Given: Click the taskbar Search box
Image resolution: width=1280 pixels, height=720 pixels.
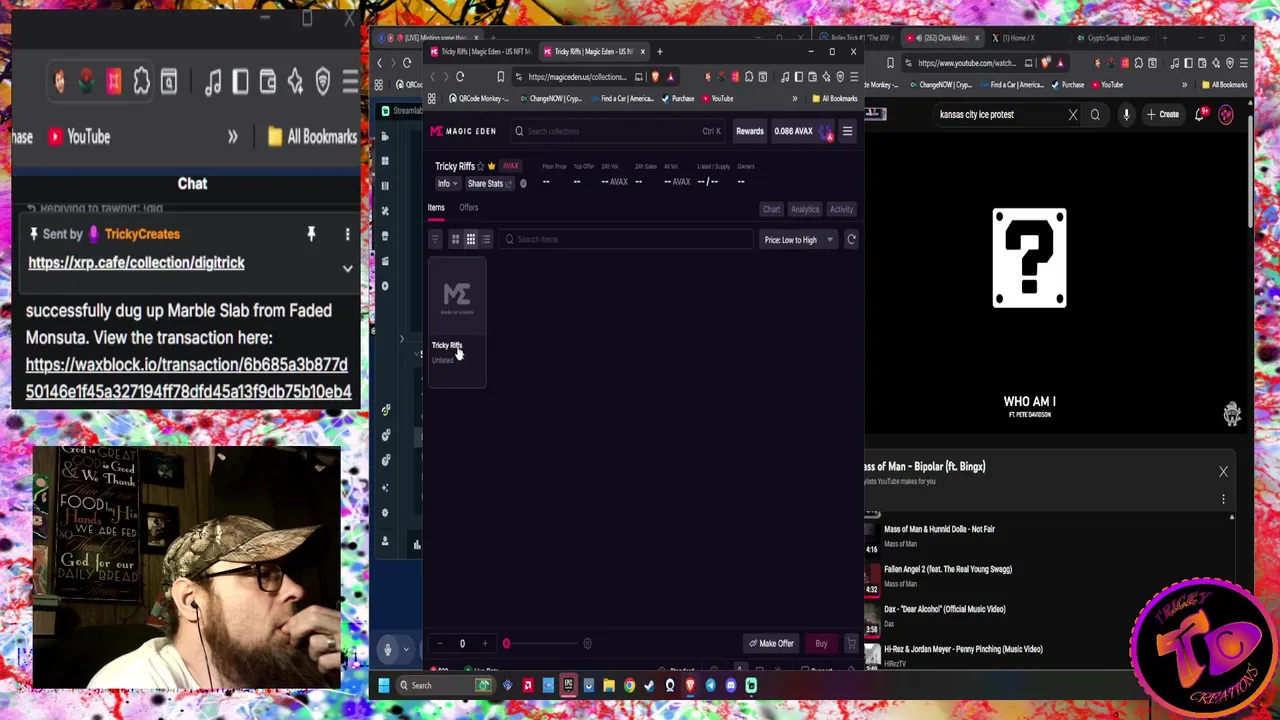Looking at the screenshot, I should [x=445, y=685].
